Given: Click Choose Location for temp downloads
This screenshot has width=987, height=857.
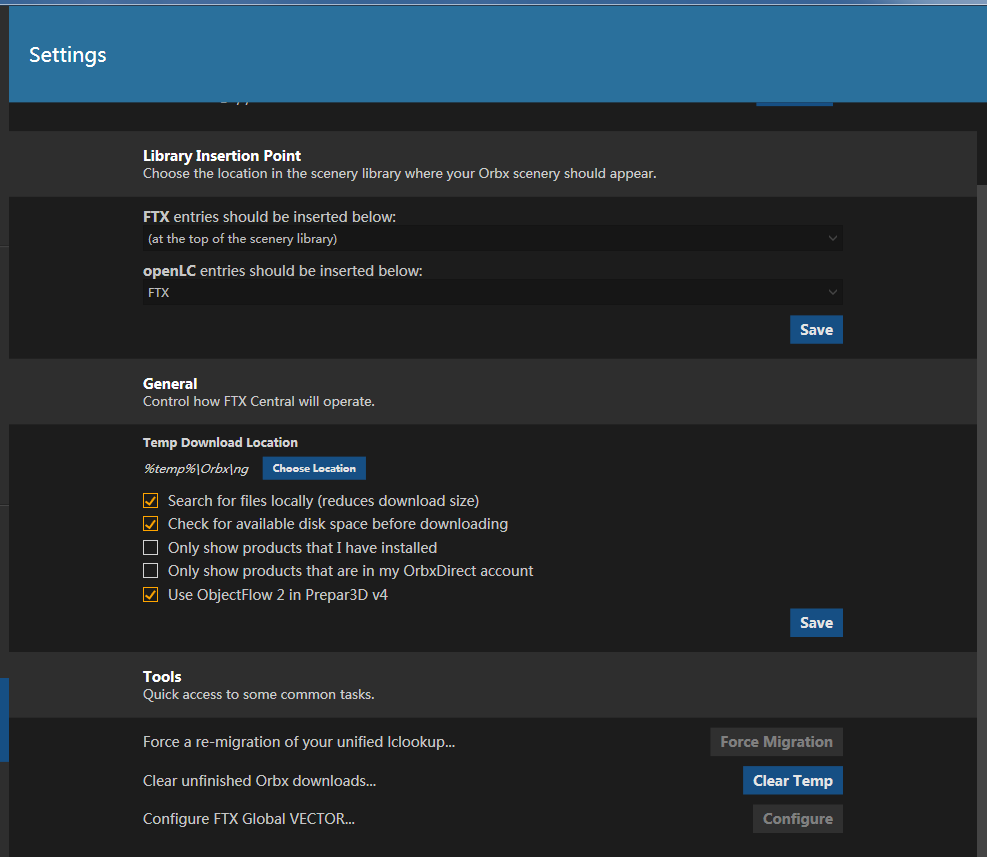Looking at the screenshot, I should [314, 468].
